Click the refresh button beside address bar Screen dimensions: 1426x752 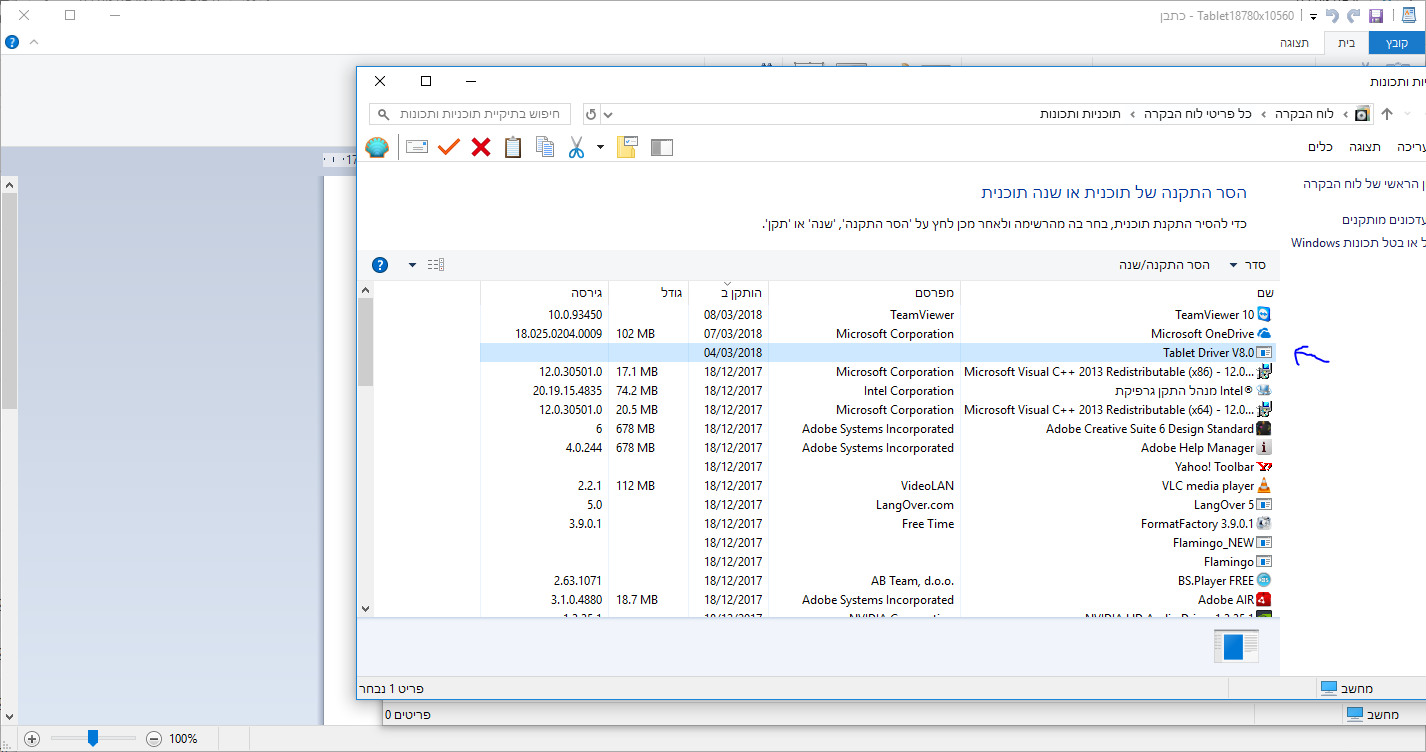[x=591, y=114]
